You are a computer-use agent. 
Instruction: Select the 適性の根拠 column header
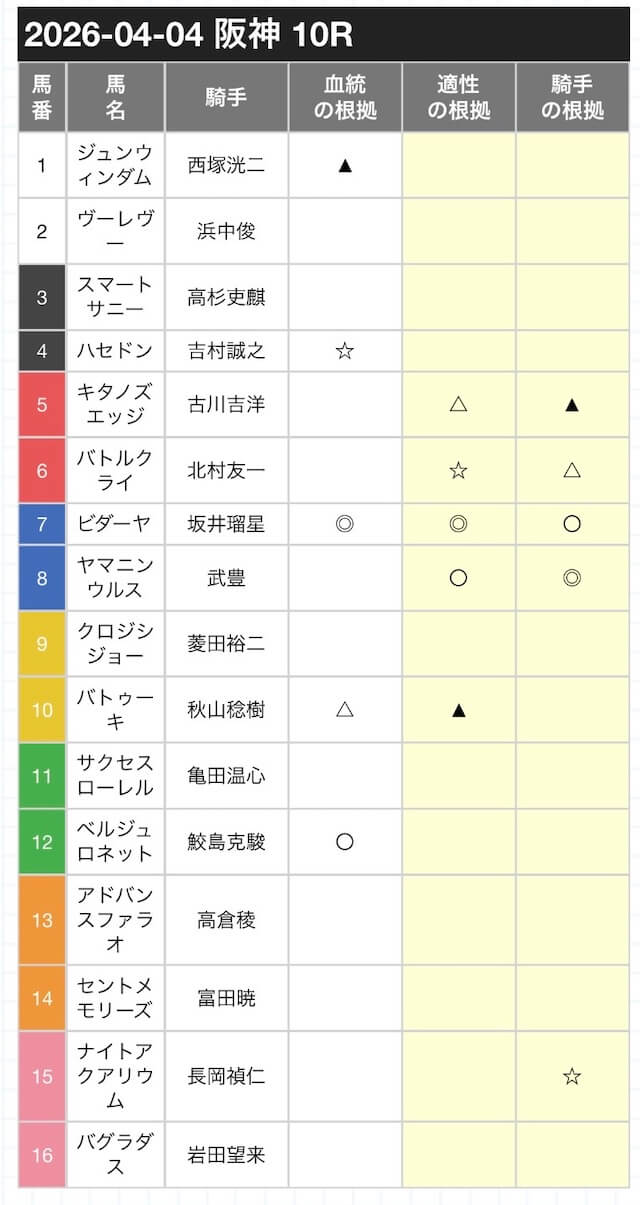pyautogui.click(x=459, y=97)
